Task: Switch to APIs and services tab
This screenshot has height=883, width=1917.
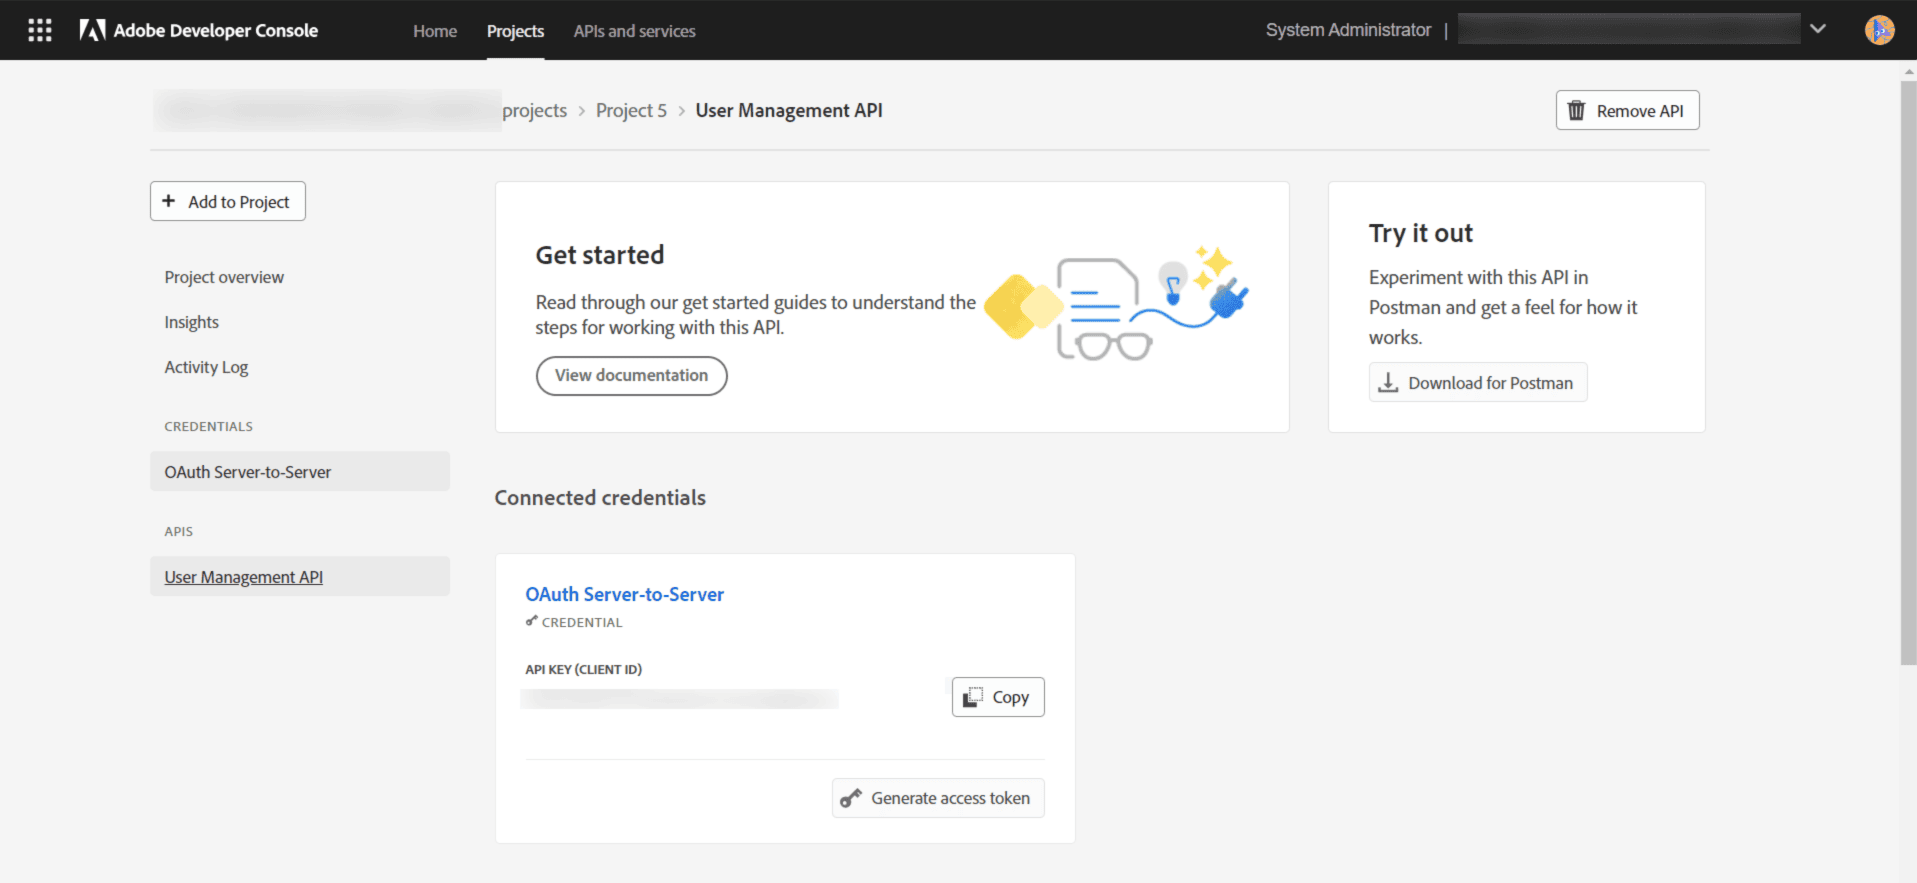Action: click(634, 31)
